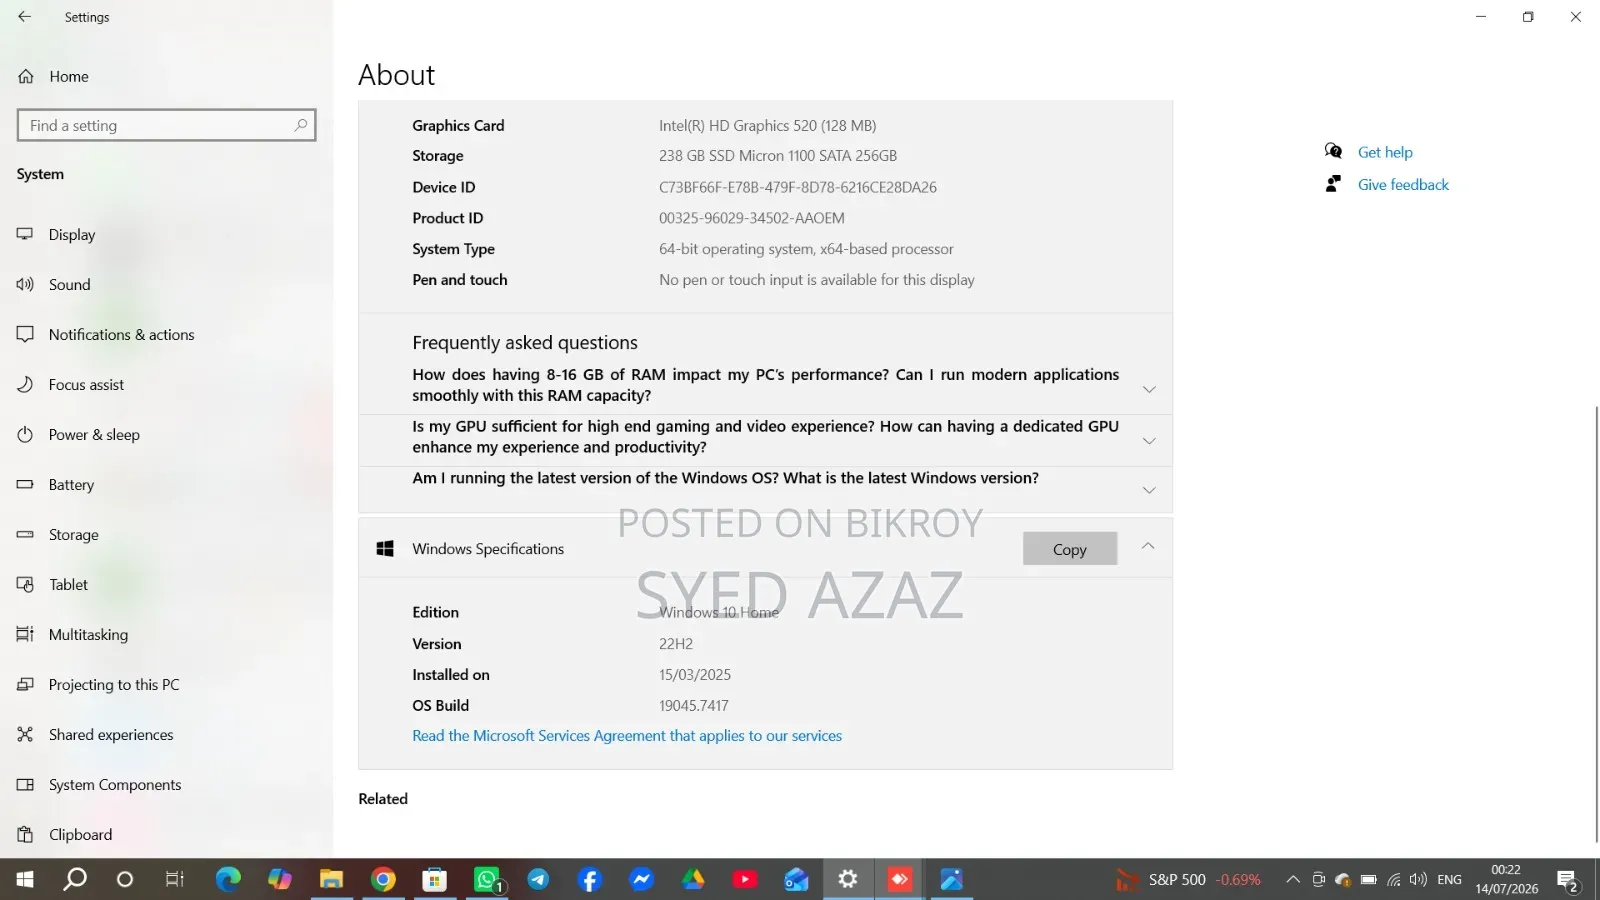The height and width of the screenshot is (900, 1600).
Task: Click the System Components icon
Action: tap(25, 785)
